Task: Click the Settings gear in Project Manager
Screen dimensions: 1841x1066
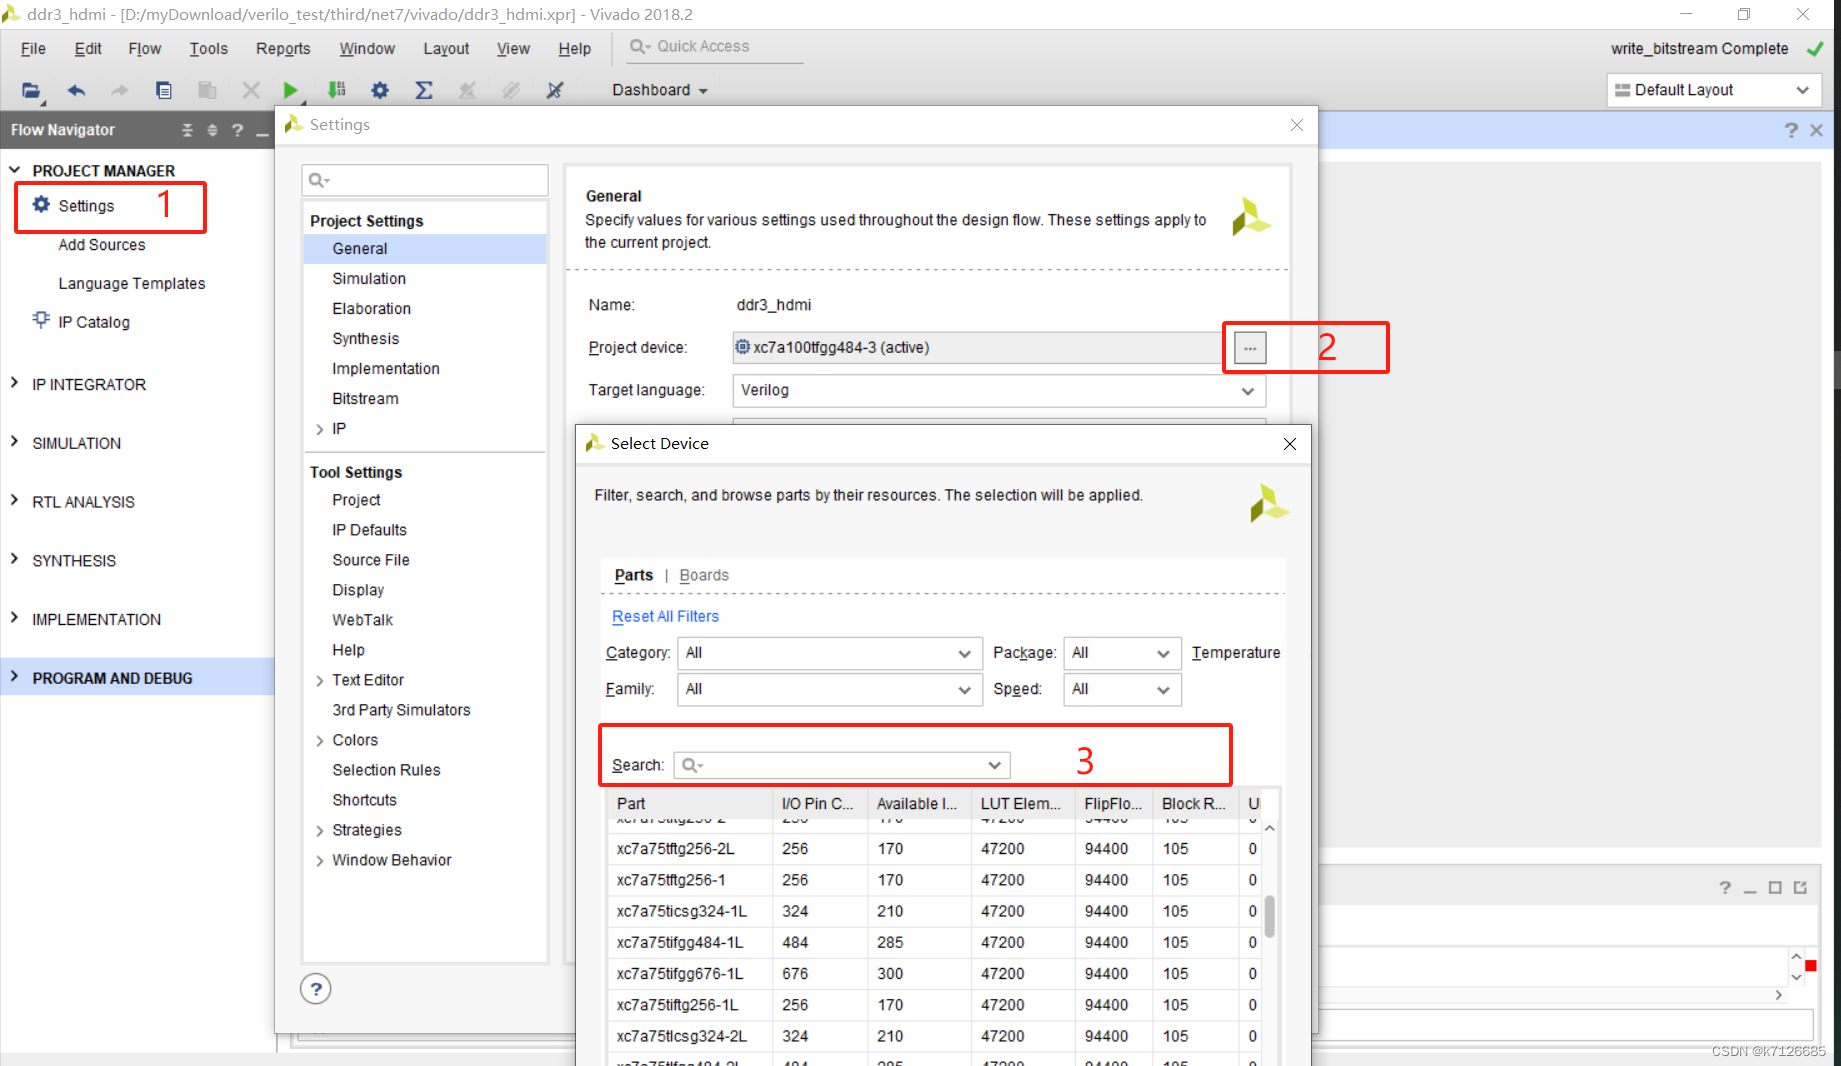Action: 41,204
